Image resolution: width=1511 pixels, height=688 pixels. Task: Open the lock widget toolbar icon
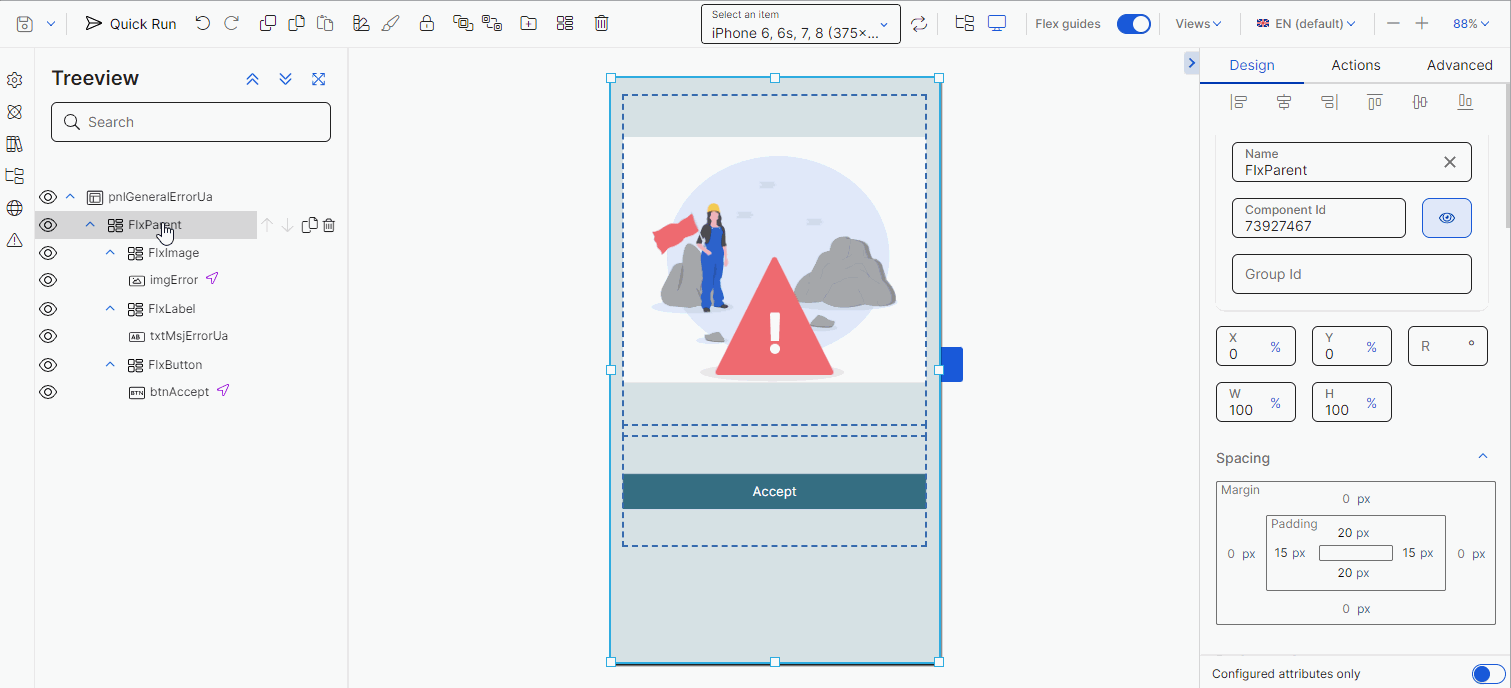click(x=427, y=23)
